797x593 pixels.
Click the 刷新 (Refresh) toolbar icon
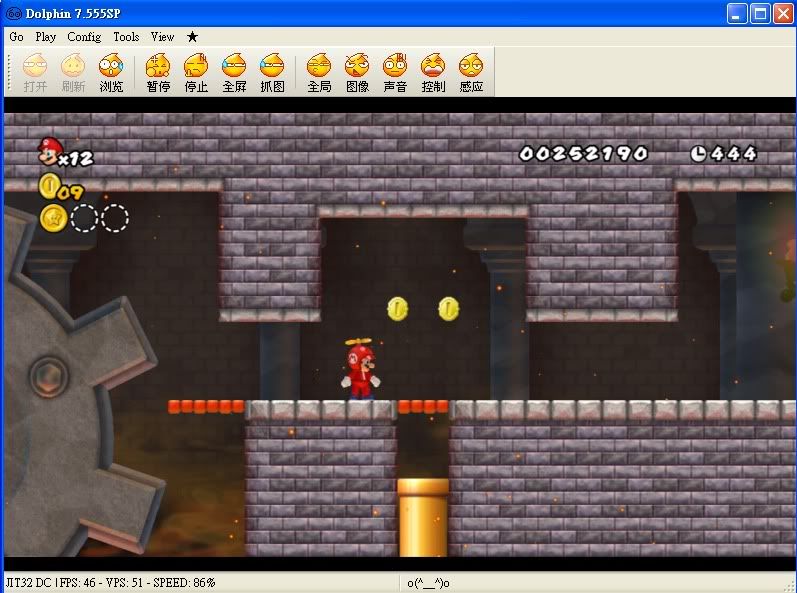pos(73,73)
